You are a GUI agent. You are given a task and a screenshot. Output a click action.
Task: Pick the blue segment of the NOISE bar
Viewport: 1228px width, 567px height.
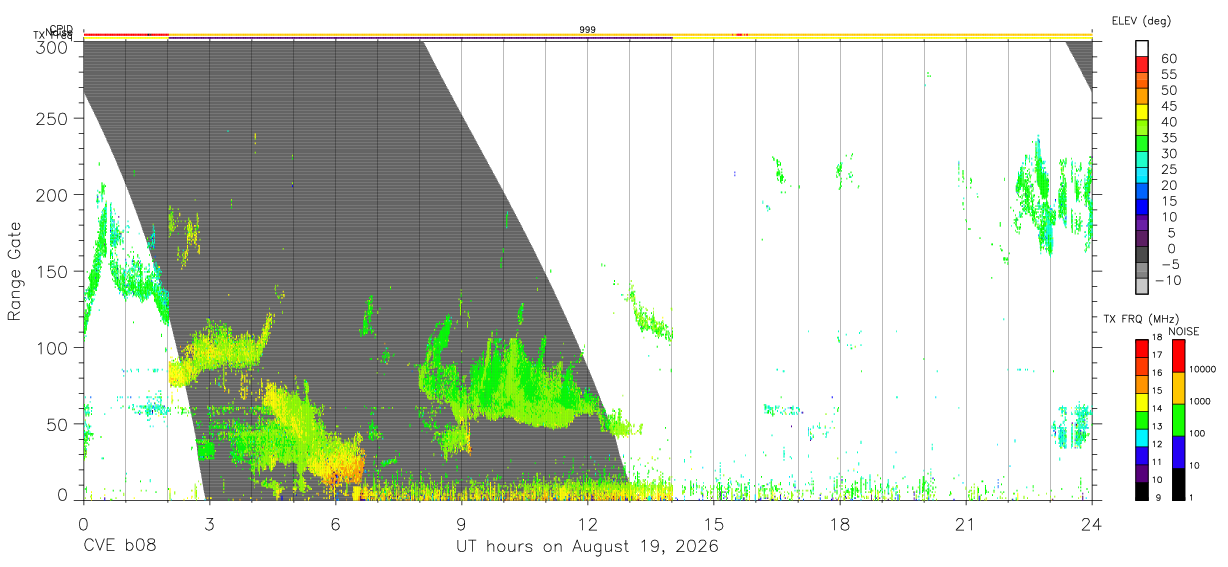tap(1178, 452)
